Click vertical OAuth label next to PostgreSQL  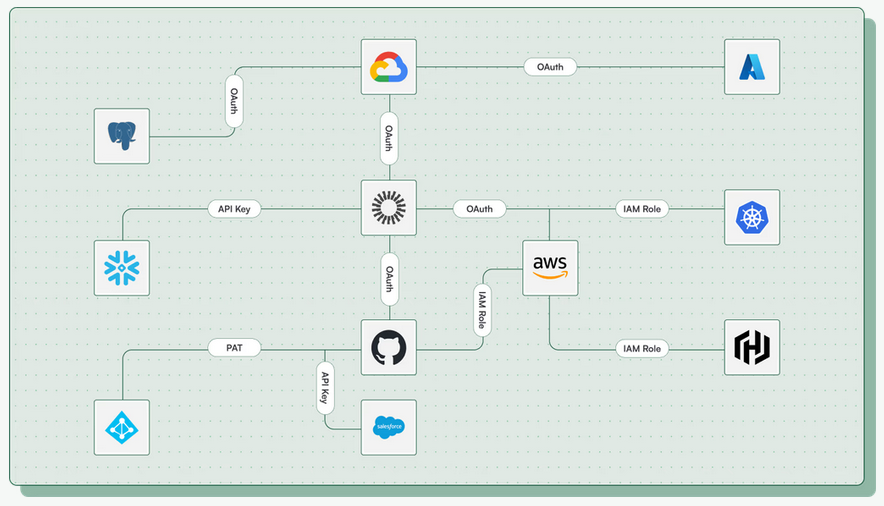point(234,103)
